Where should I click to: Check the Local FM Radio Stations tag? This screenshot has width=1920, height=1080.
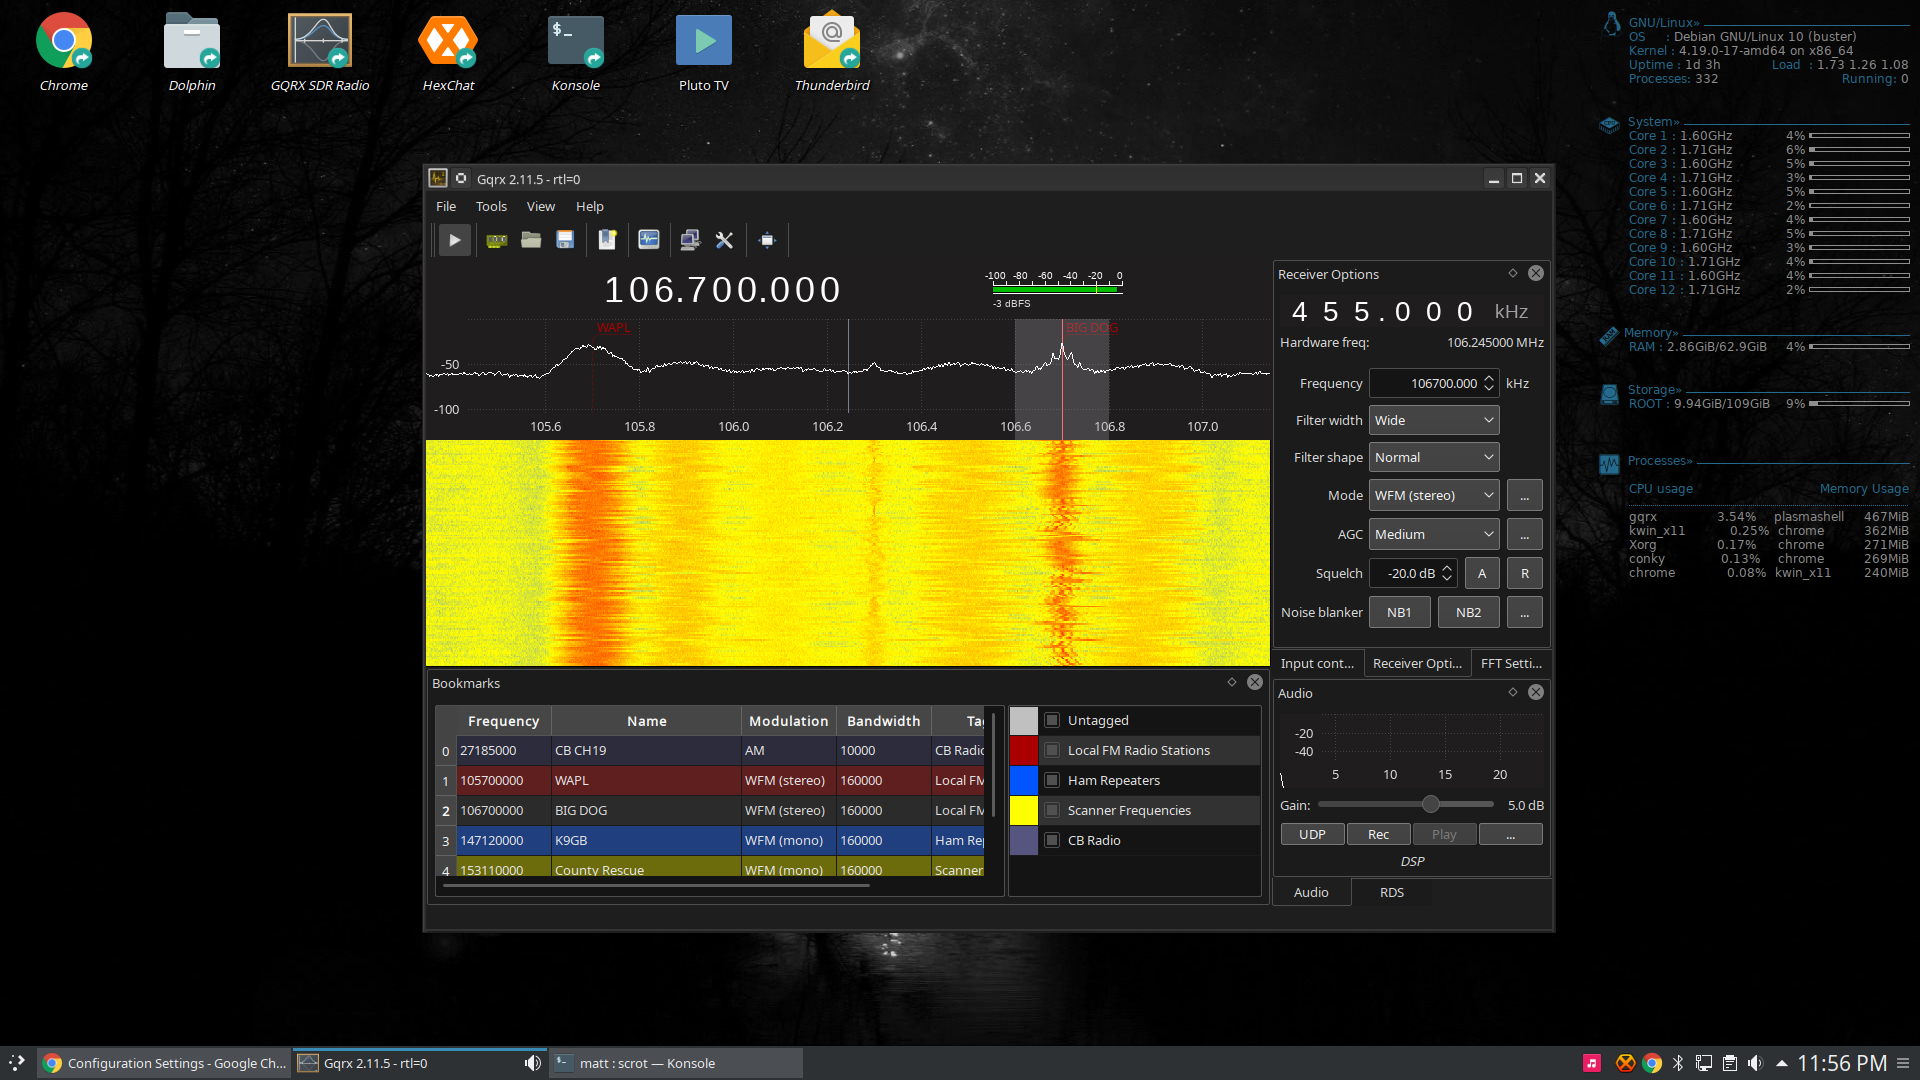[x=1052, y=751]
